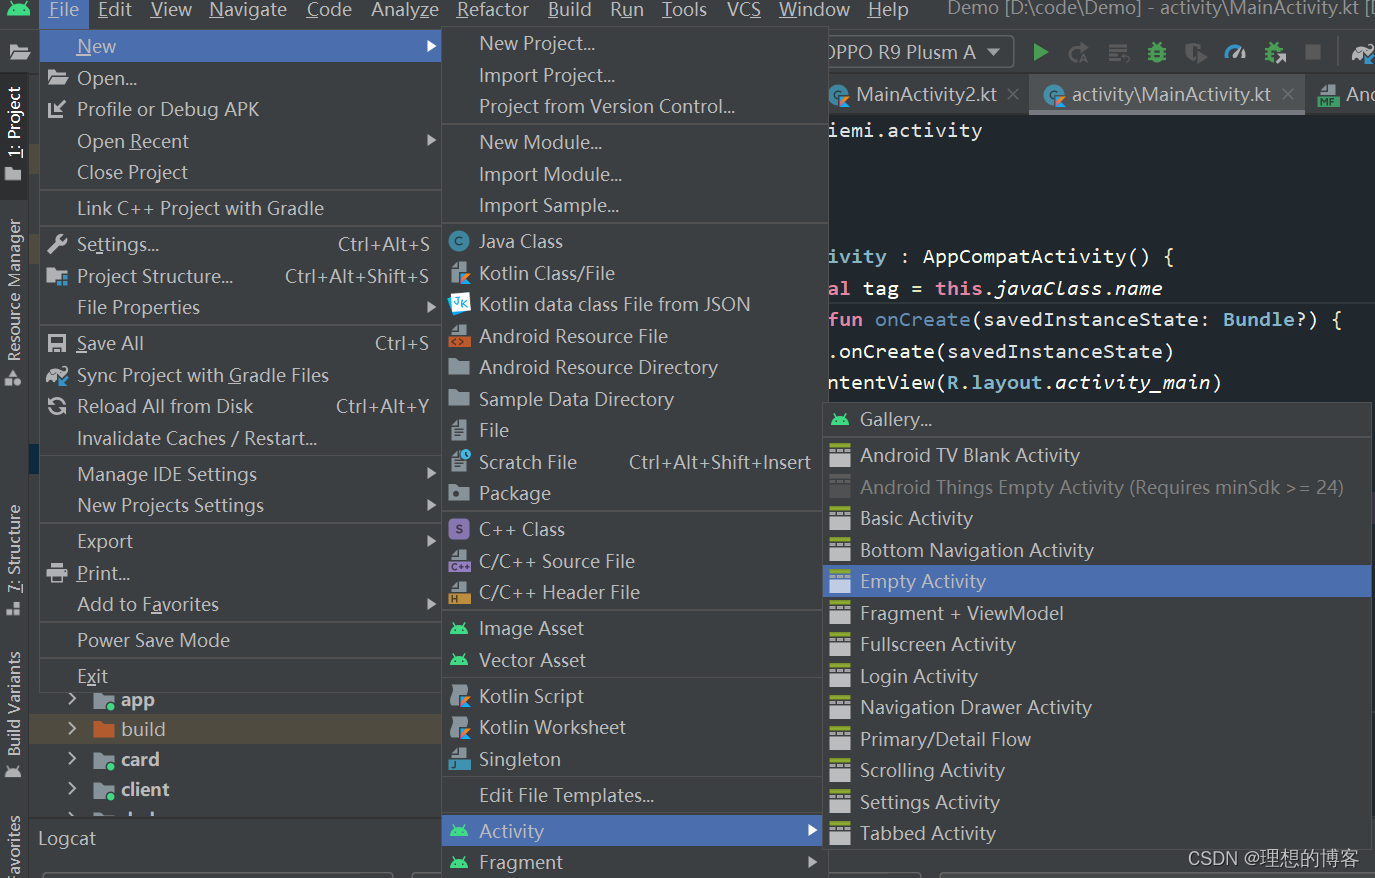This screenshot has width=1375, height=878.
Task: Select Basic Activity template
Action: click(x=1097, y=518)
